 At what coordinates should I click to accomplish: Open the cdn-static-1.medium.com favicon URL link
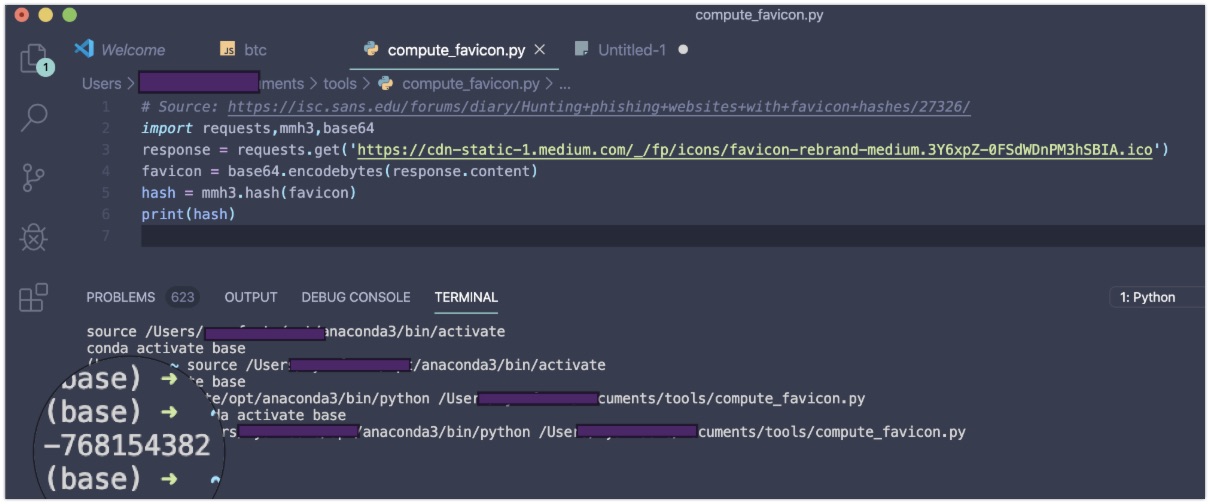click(755, 150)
